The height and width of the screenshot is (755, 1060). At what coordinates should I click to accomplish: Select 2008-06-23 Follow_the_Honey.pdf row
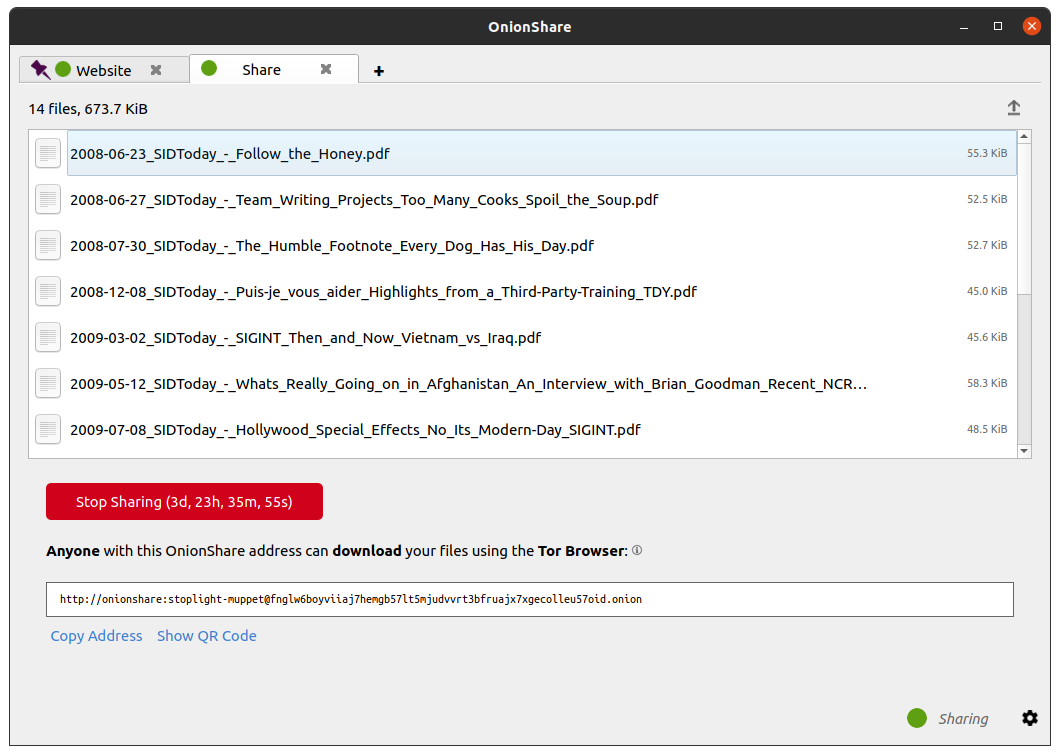coord(523,153)
